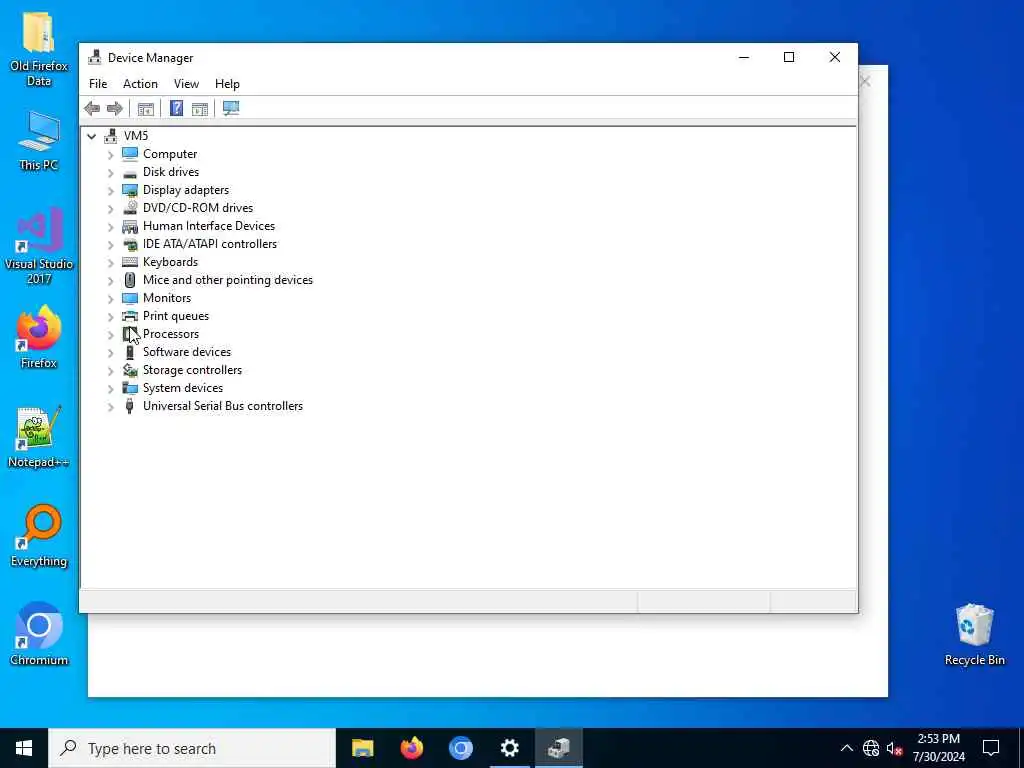Click Show/Hide Action Pane toolbar icon
The width and height of the screenshot is (1024, 768).
(200, 108)
